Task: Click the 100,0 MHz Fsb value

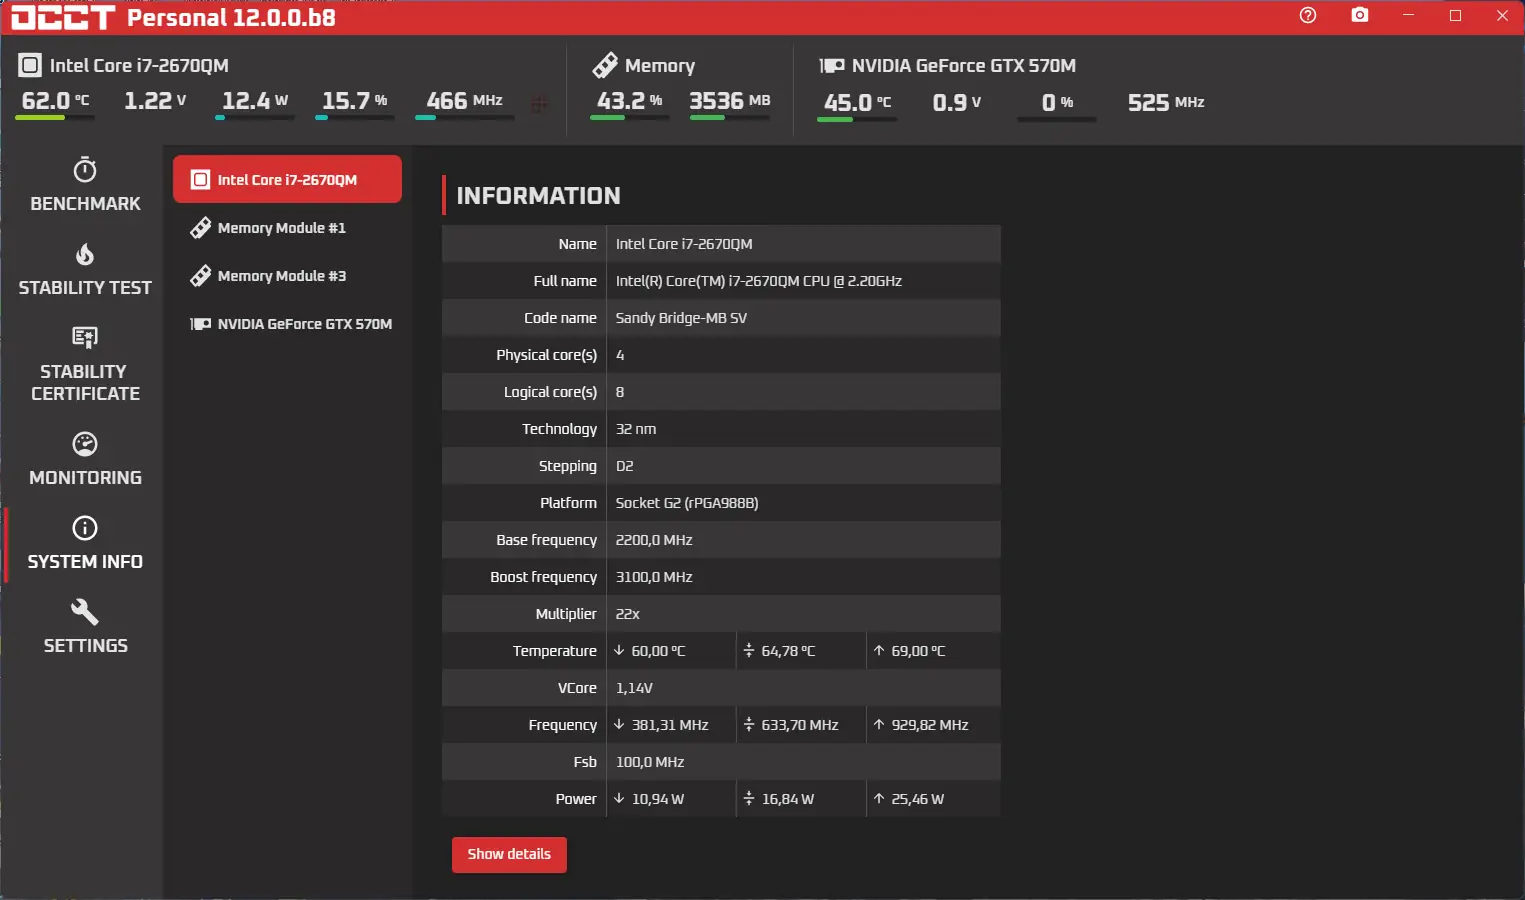Action: click(650, 762)
